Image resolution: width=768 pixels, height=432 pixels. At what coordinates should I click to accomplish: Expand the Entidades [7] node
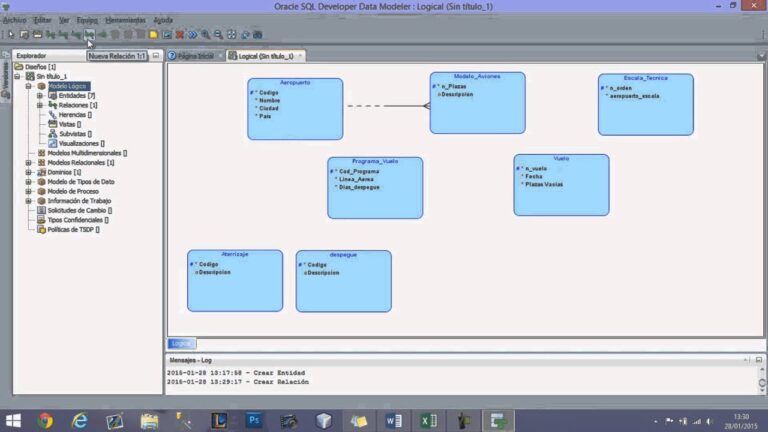pyautogui.click(x=40, y=96)
